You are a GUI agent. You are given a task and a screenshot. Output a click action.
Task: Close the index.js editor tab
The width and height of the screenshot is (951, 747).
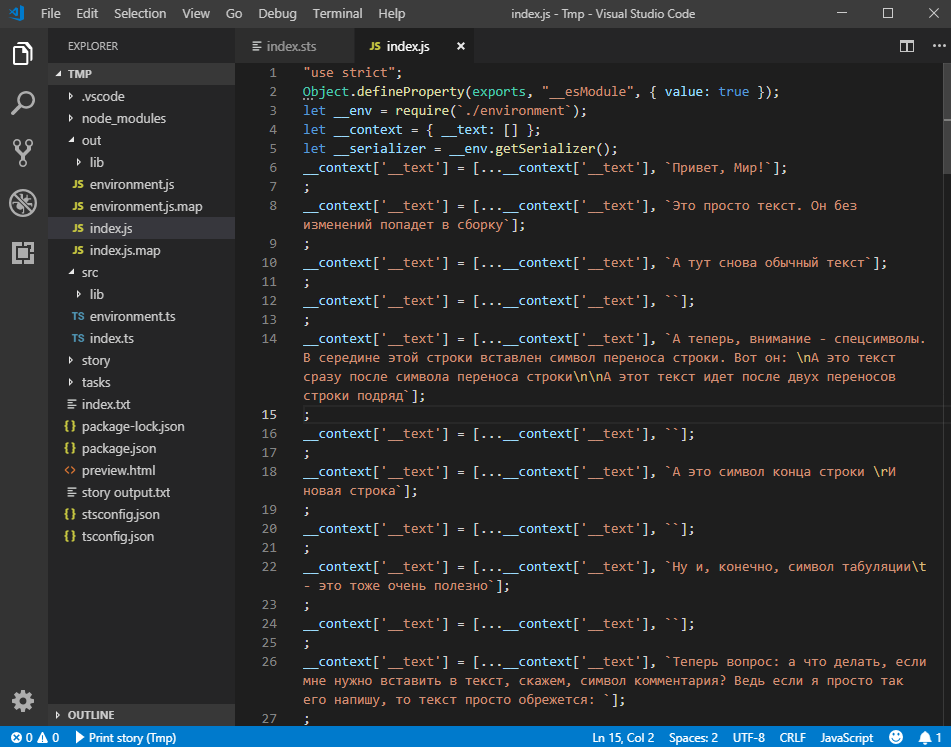point(461,46)
